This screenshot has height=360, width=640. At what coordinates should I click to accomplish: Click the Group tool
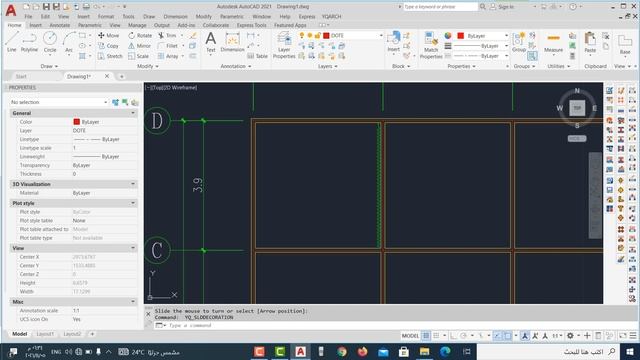519,42
